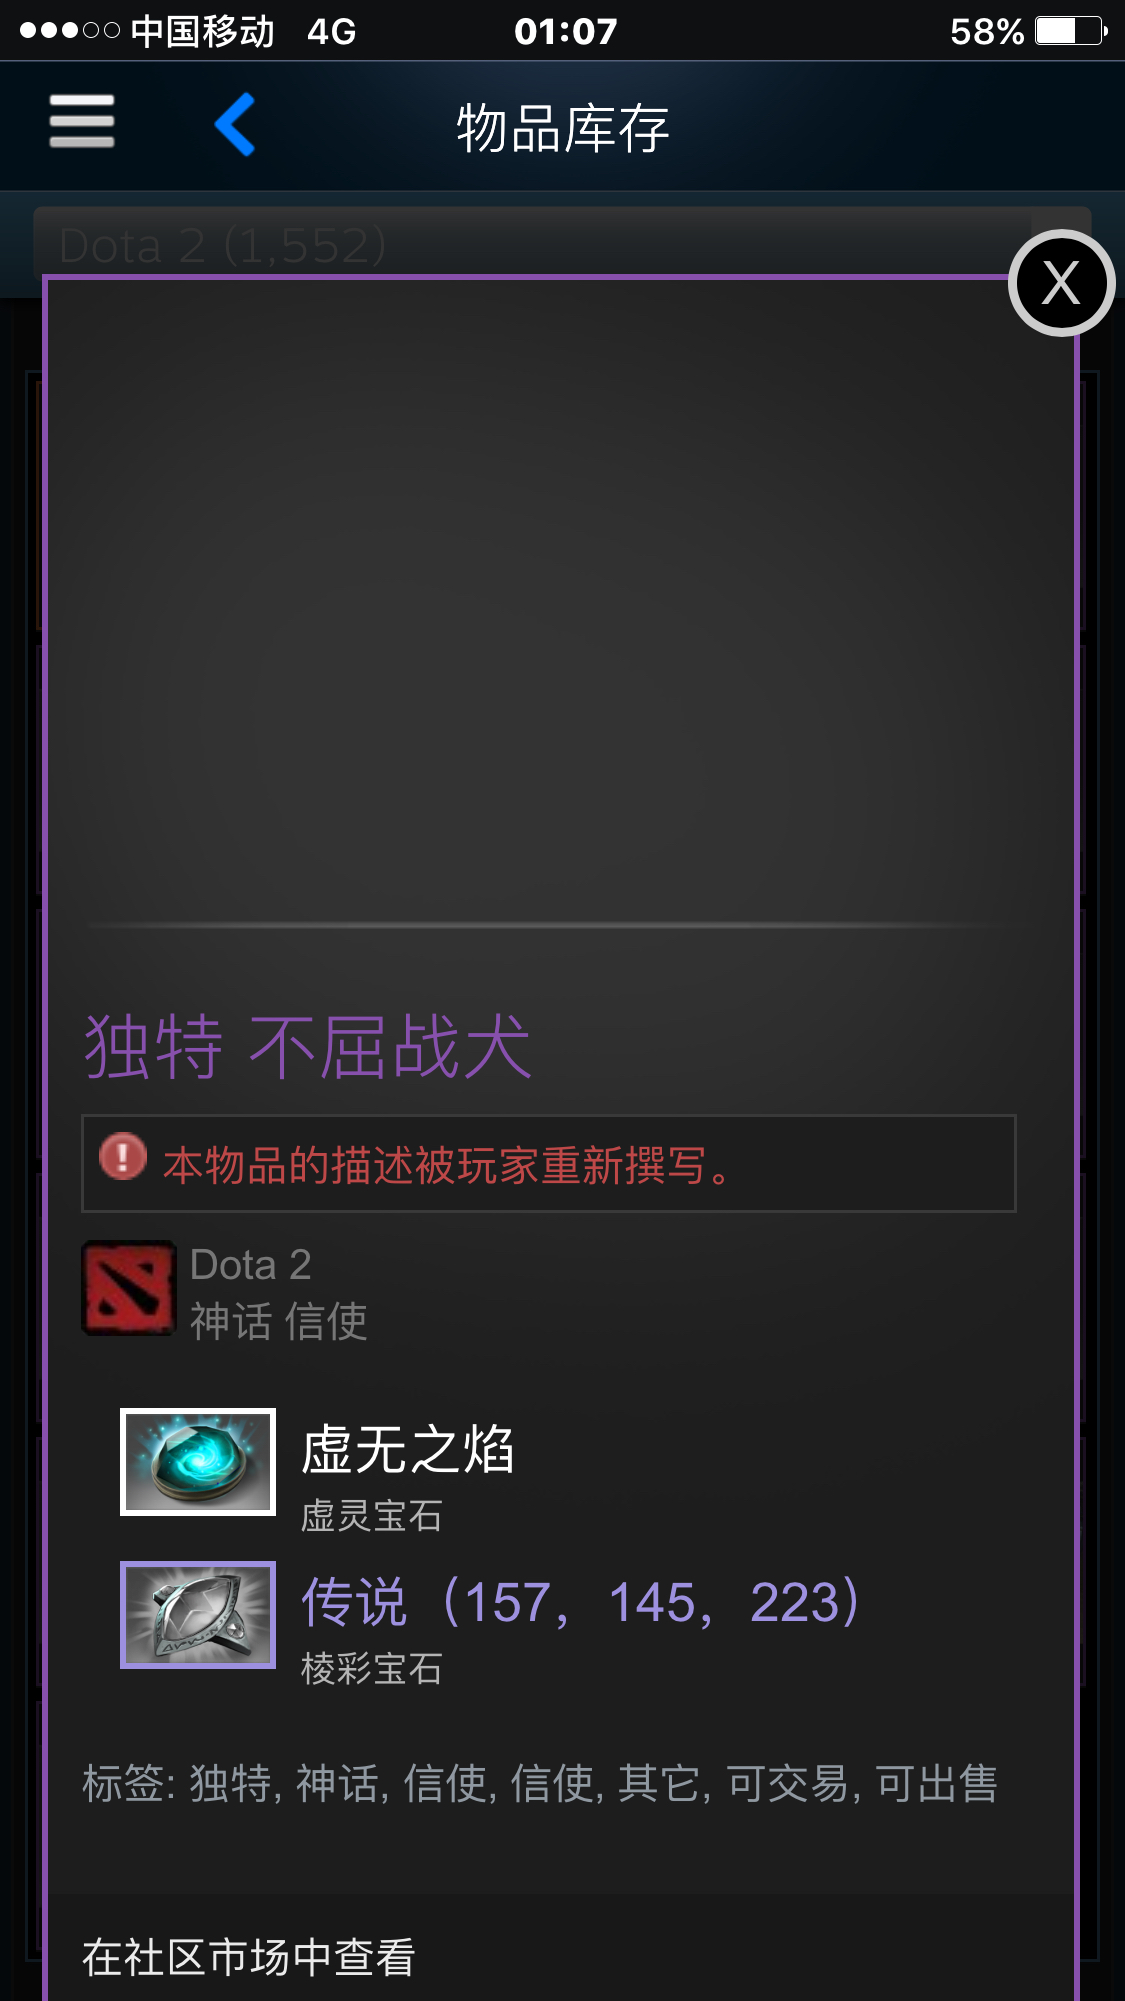This screenshot has width=1125, height=2001.
Task: Open 在社区市场中查看 link
Action: [248, 1957]
